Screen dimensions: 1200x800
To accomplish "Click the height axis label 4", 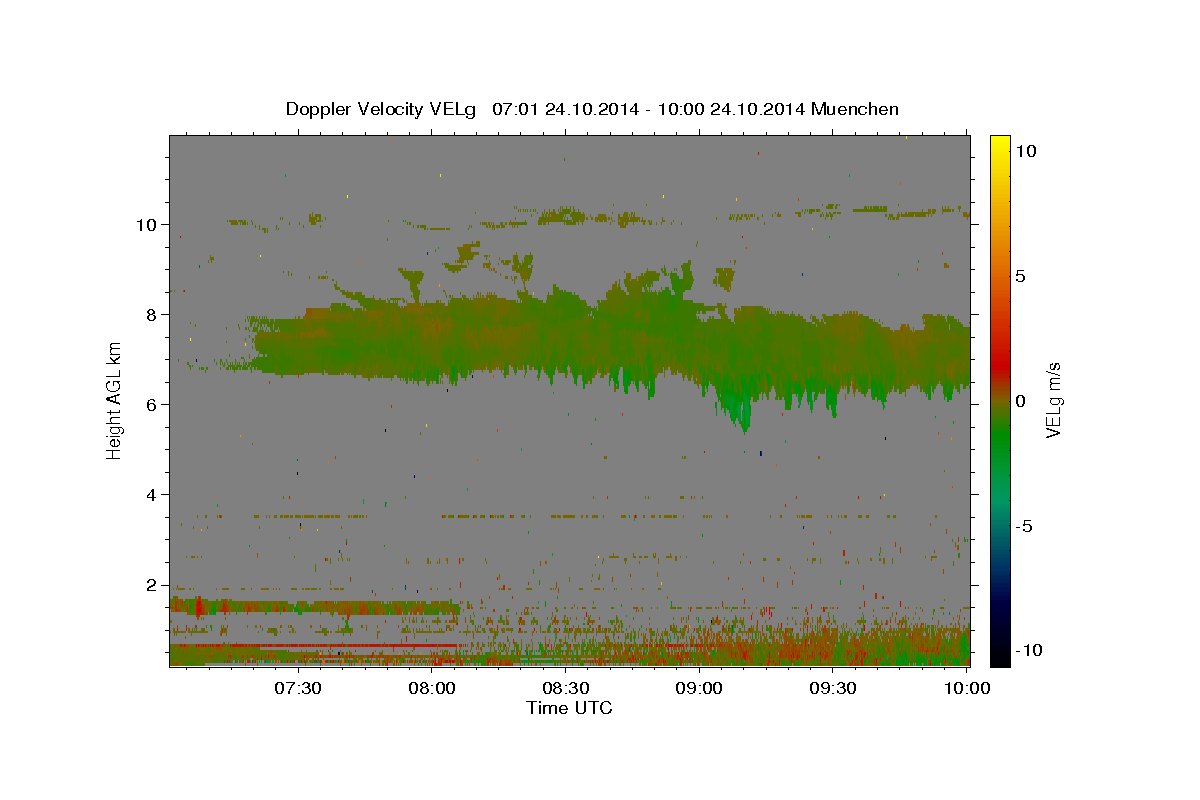I will click(149, 494).
